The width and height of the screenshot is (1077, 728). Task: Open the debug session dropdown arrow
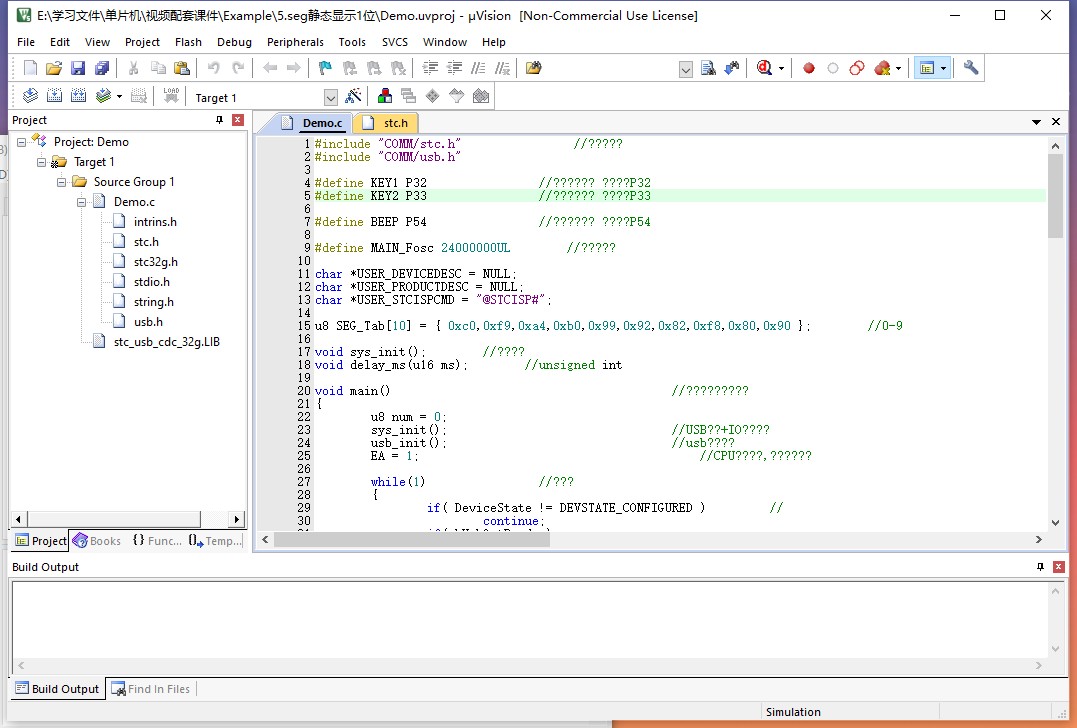(x=781, y=69)
